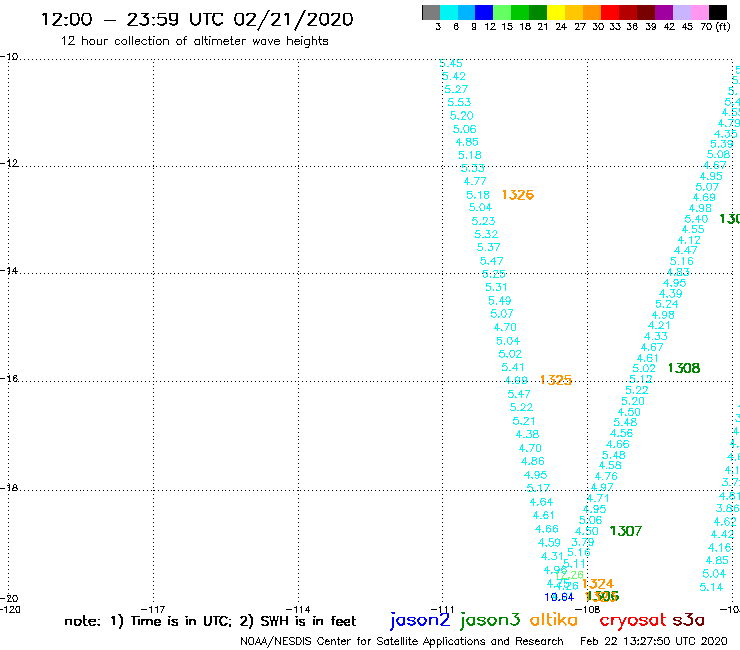Image resolution: width=740 pixels, height=650 pixels.
Task: Click the wave height value 5.32
Action: pos(486,234)
